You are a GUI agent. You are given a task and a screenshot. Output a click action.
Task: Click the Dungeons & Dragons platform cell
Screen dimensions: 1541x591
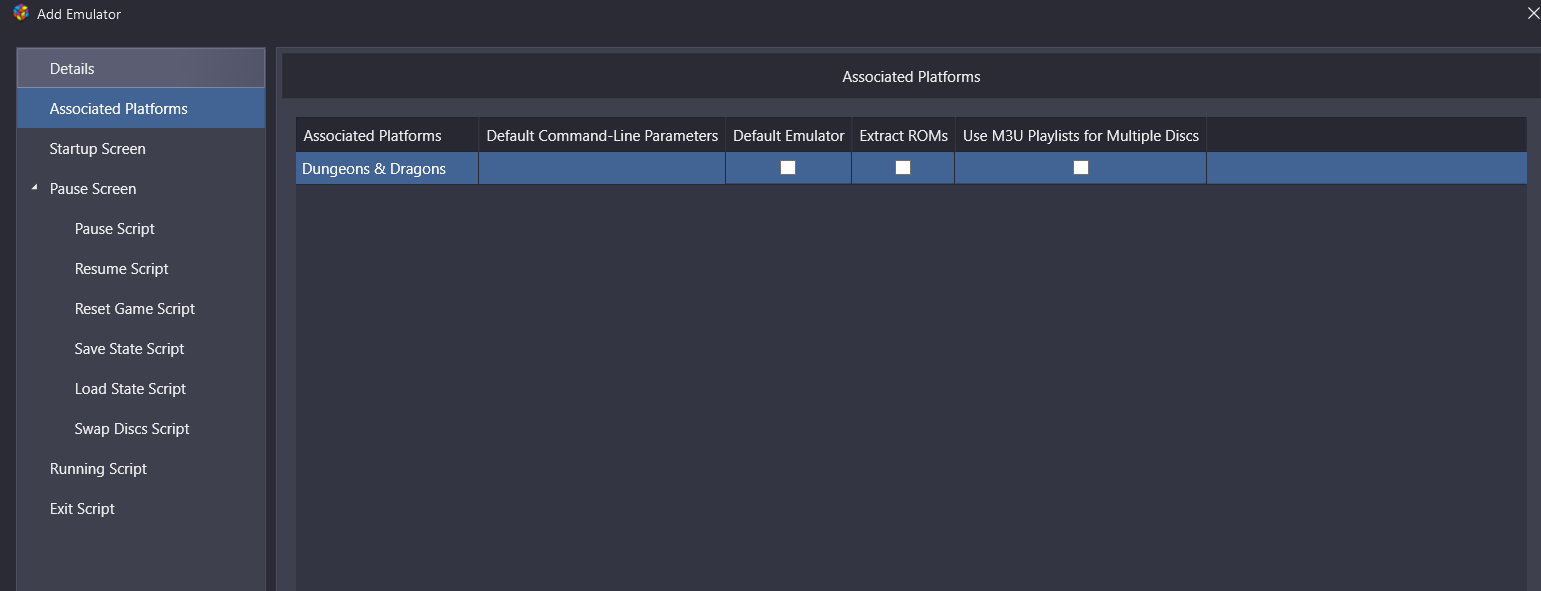pyautogui.click(x=387, y=168)
